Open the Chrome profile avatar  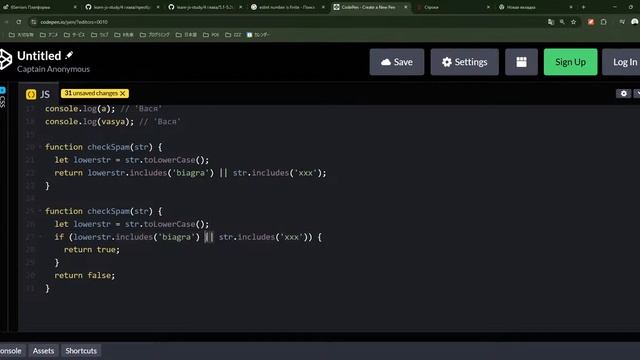635,22
